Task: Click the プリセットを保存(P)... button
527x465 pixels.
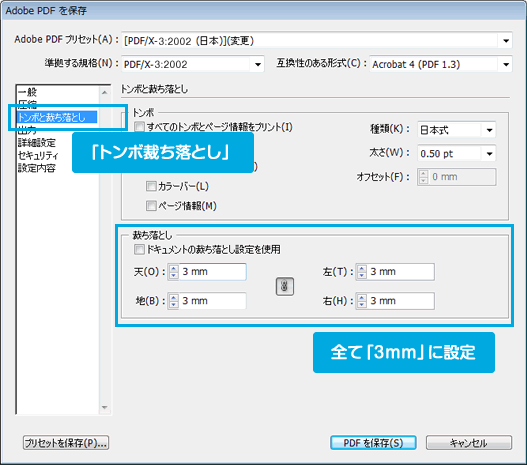Action: point(66,443)
